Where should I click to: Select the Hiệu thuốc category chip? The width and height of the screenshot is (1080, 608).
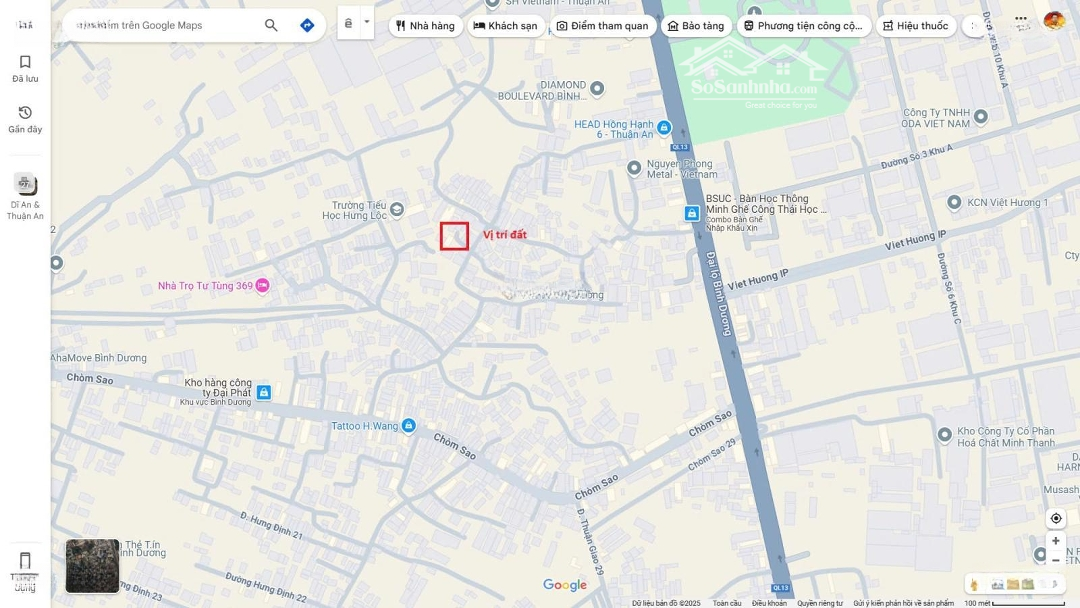tap(915, 25)
